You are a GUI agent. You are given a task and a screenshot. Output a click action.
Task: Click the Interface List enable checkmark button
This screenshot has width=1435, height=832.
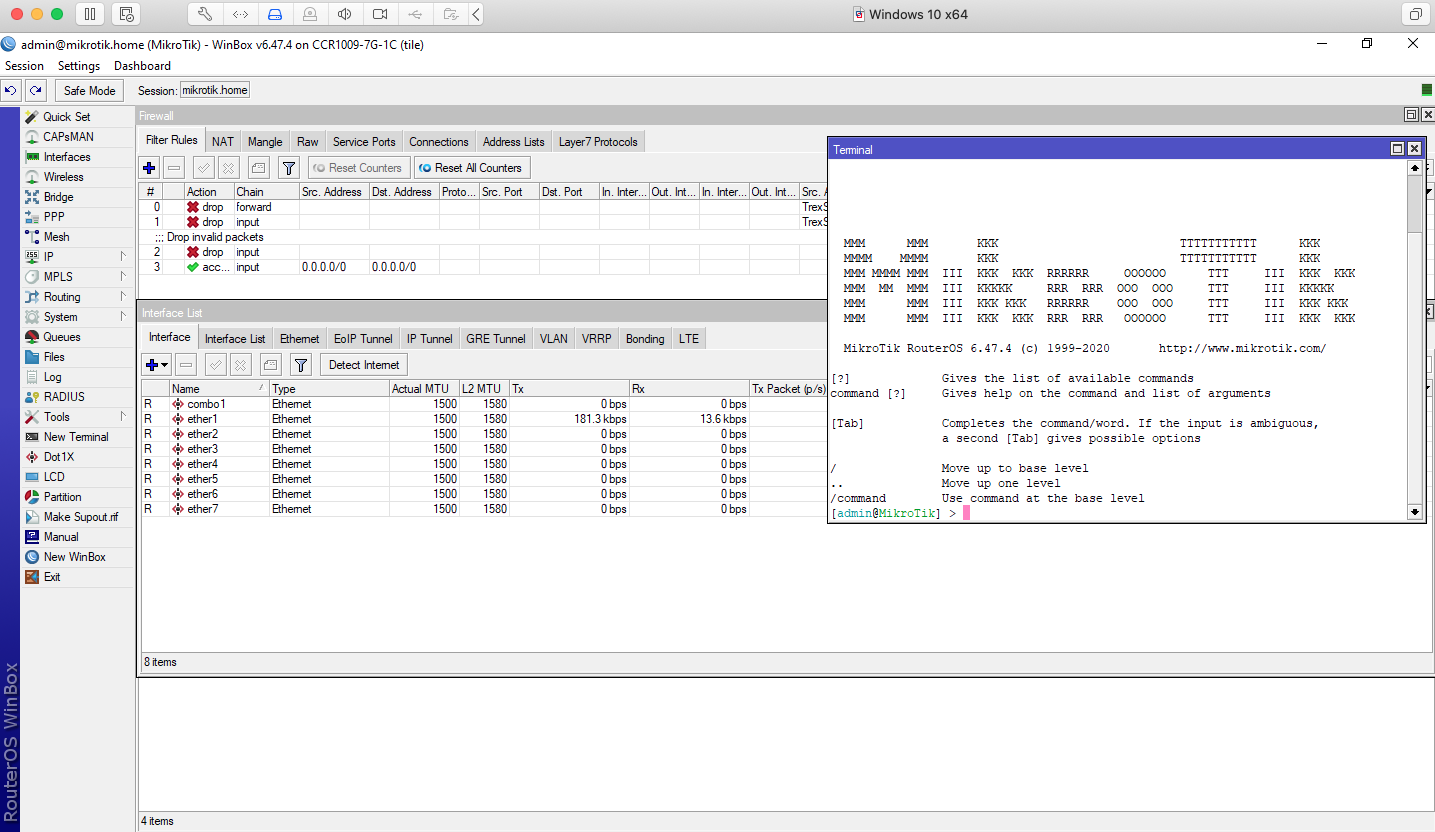point(216,365)
